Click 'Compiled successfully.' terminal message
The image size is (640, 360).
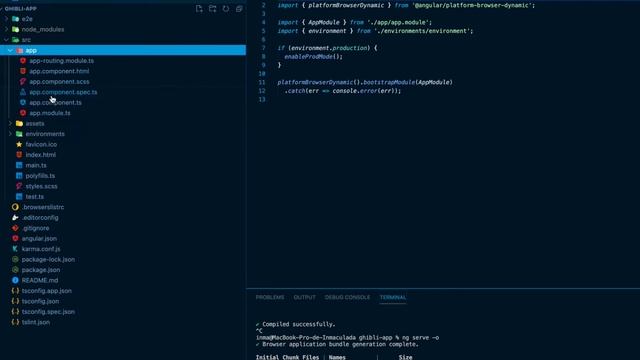click(299, 324)
